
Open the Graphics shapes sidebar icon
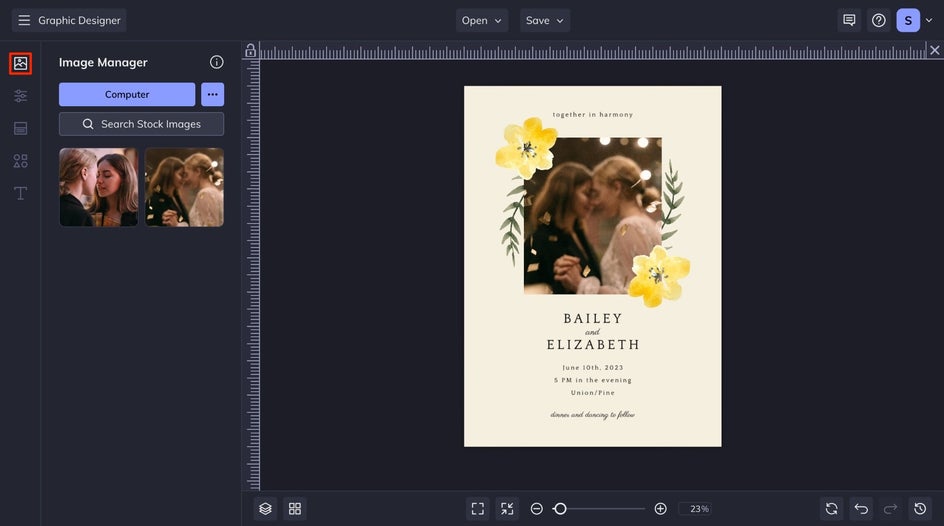(20, 161)
